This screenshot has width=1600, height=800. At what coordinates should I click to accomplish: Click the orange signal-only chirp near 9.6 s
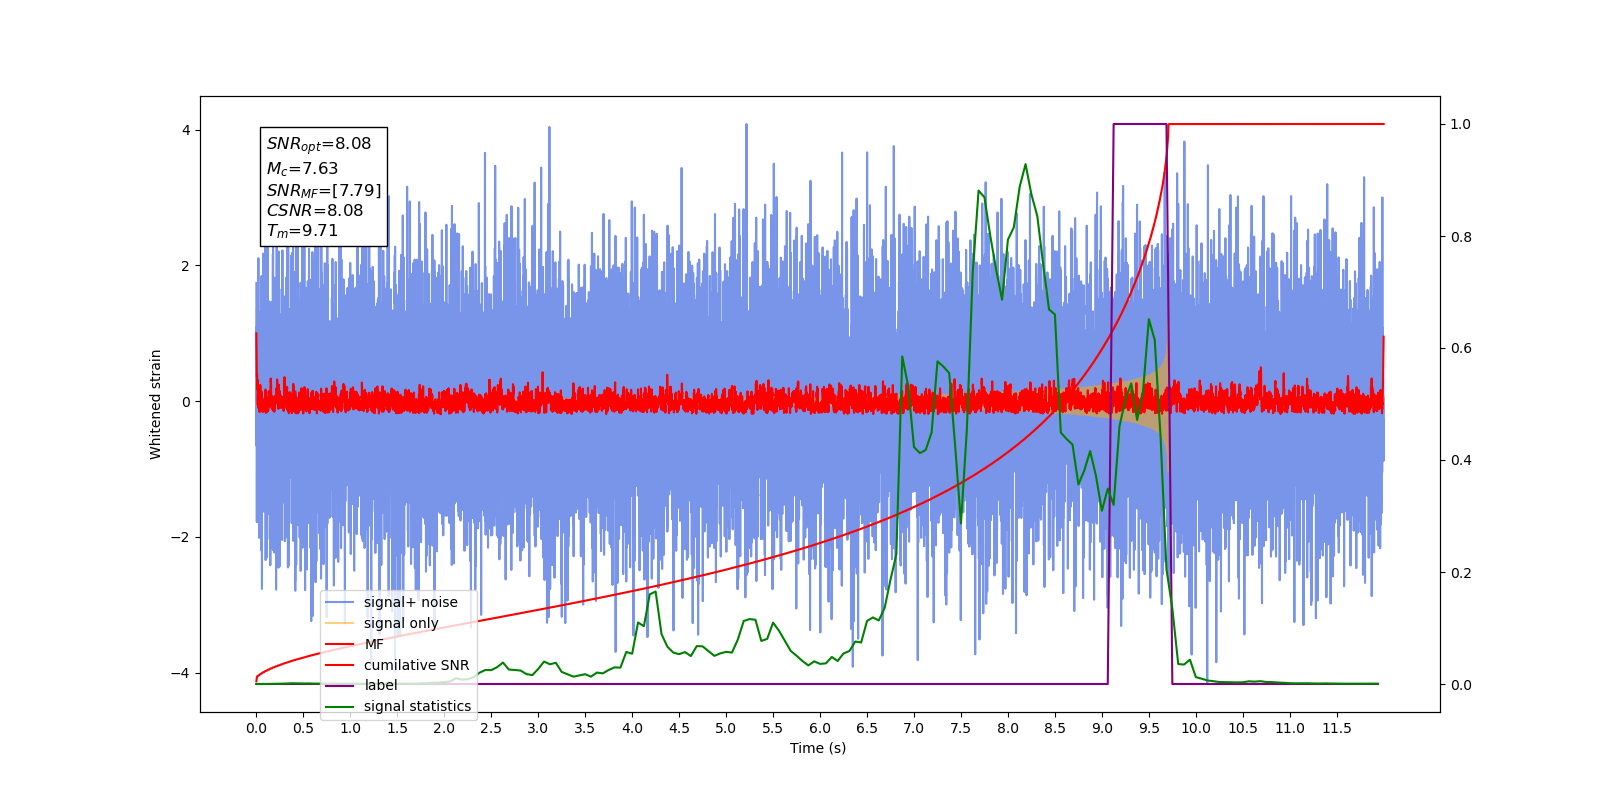coord(1158,400)
